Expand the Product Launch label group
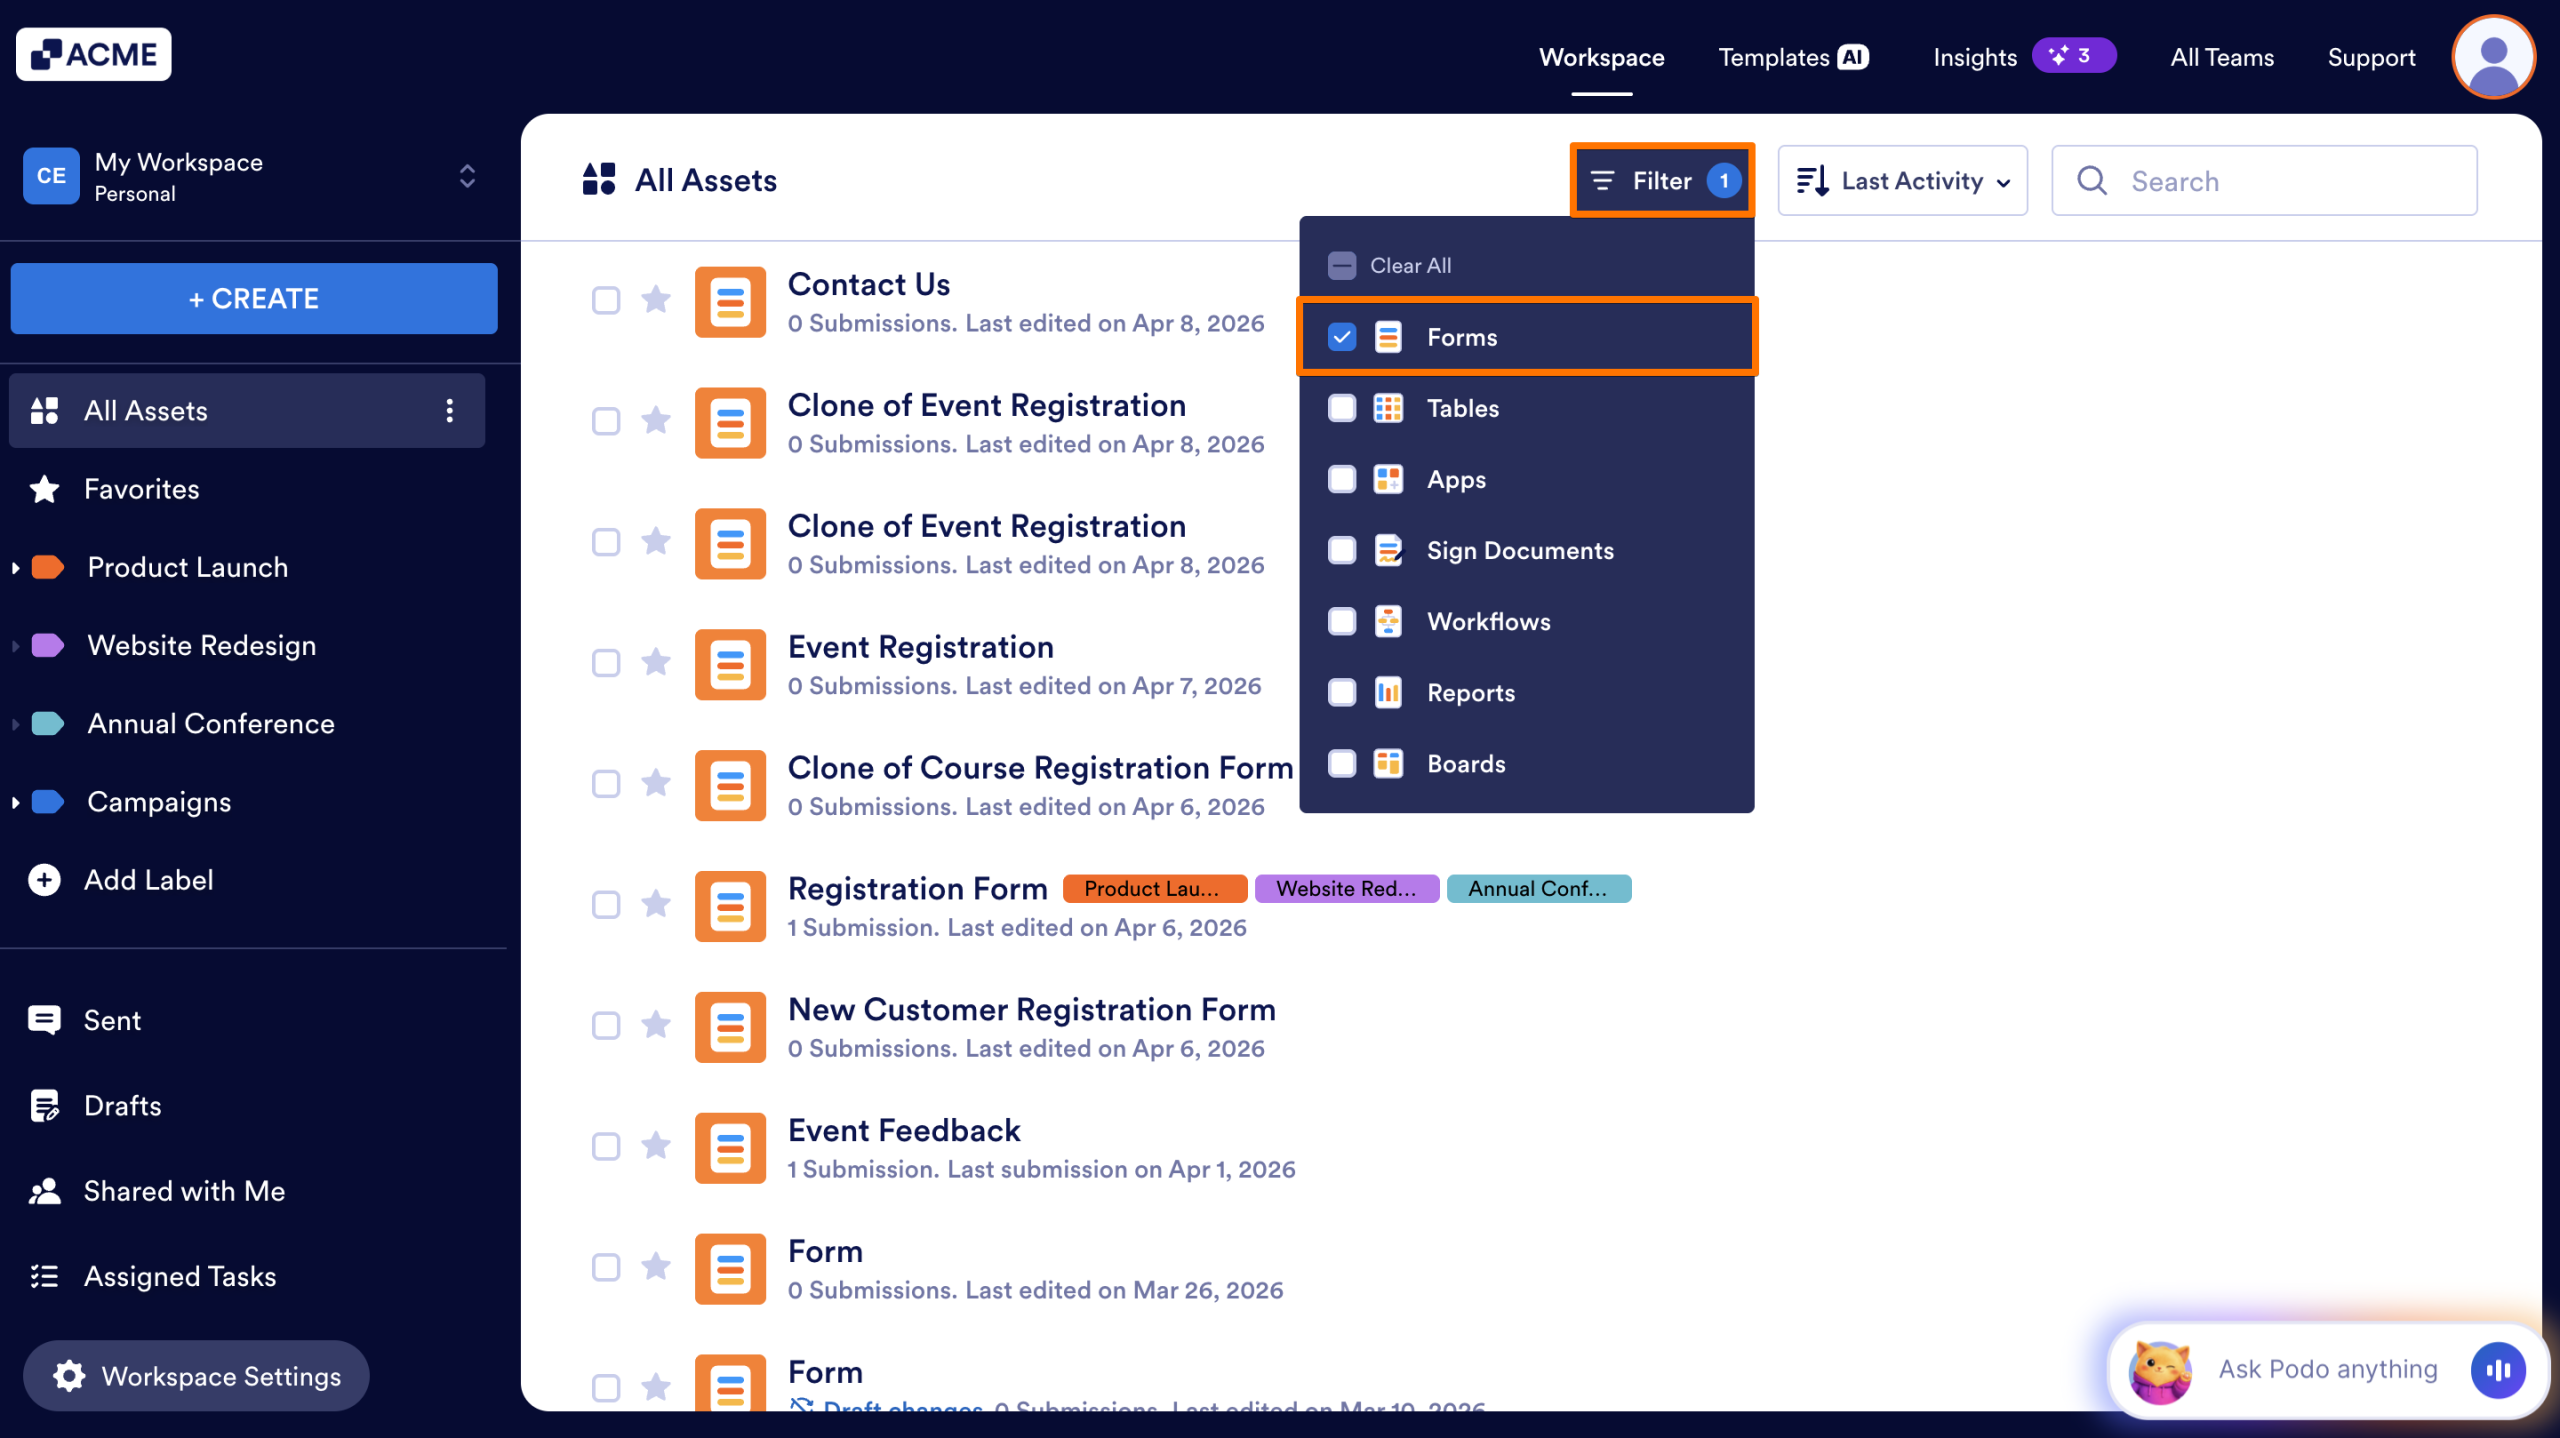Image resolution: width=2560 pixels, height=1438 pixels. 15,567
